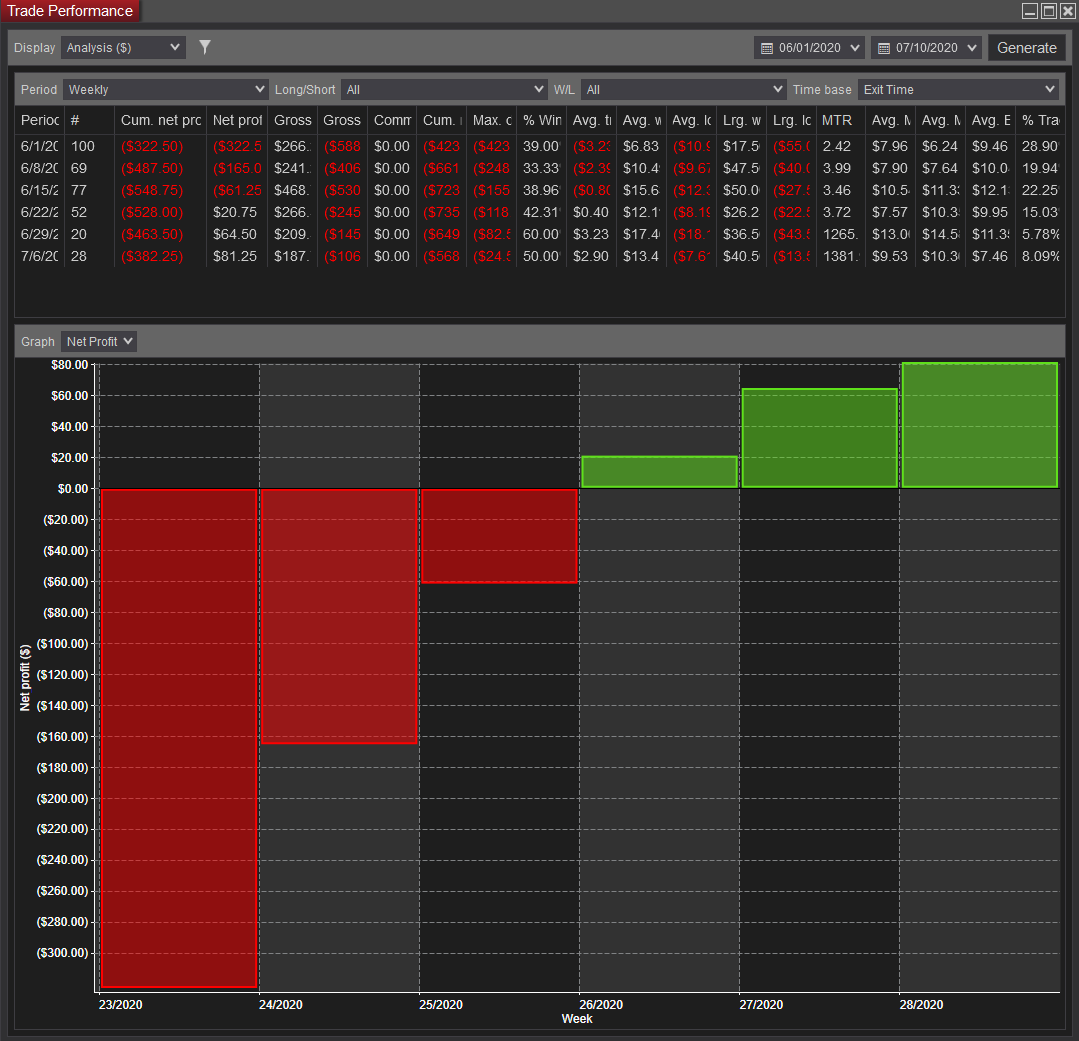Image resolution: width=1079 pixels, height=1041 pixels.
Task: Close the Trade Performance window
Action: (x=1067, y=10)
